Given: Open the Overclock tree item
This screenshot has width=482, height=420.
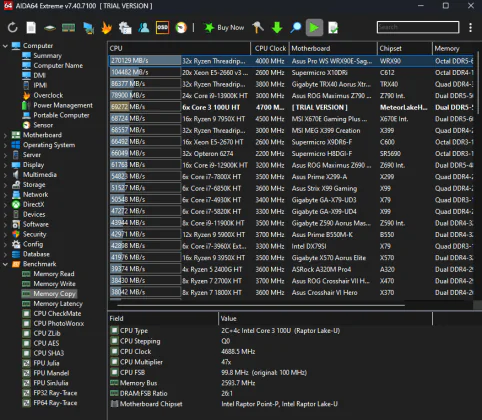Looking at the screenshot, I should click(x=48, y=95).
